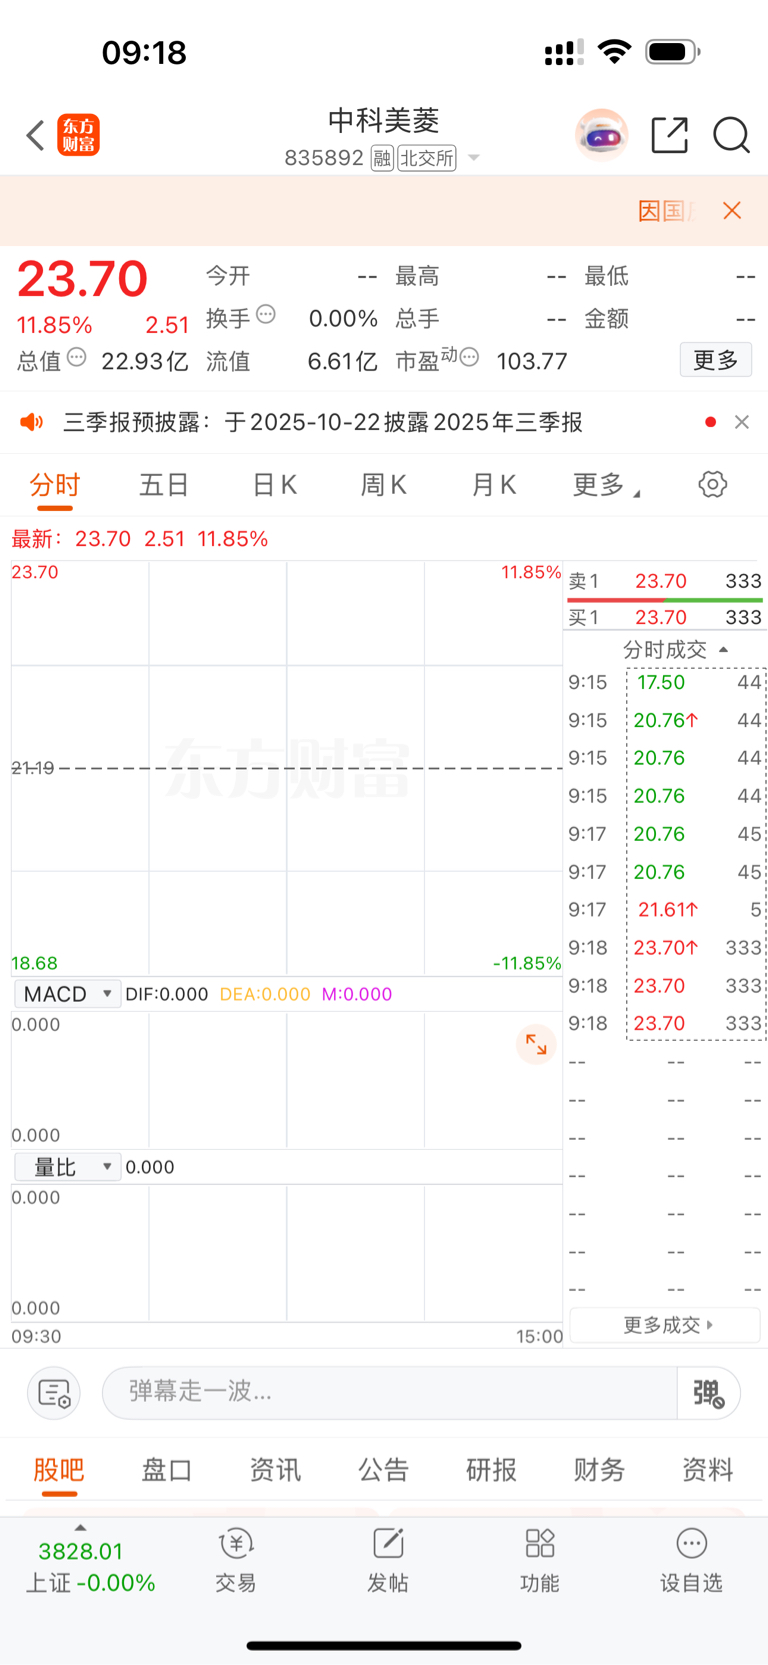Image resolution: width=768 pixels, height=1665 pixels.
Task: Toggle the 弹 danmaku button
Action: (x=709, y=1393)
